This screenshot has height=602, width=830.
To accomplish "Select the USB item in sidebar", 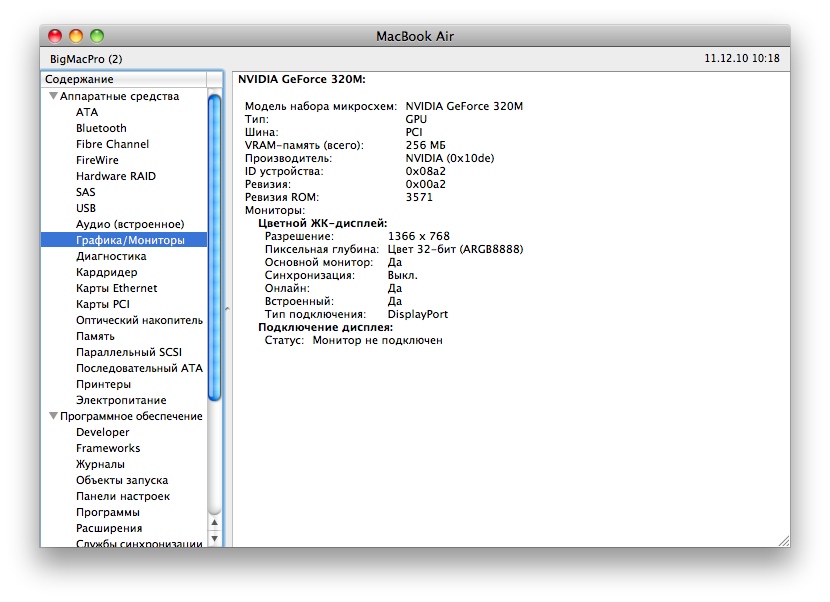I will coord(86,208).
